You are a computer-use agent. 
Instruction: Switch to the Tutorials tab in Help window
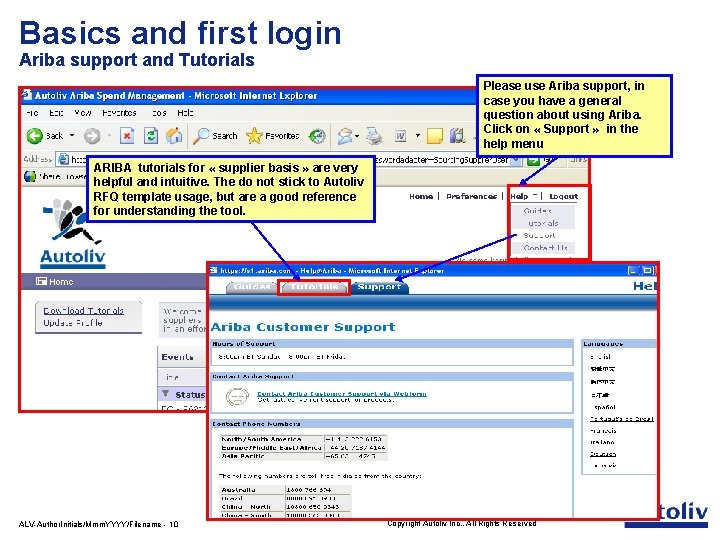(314, 287)
